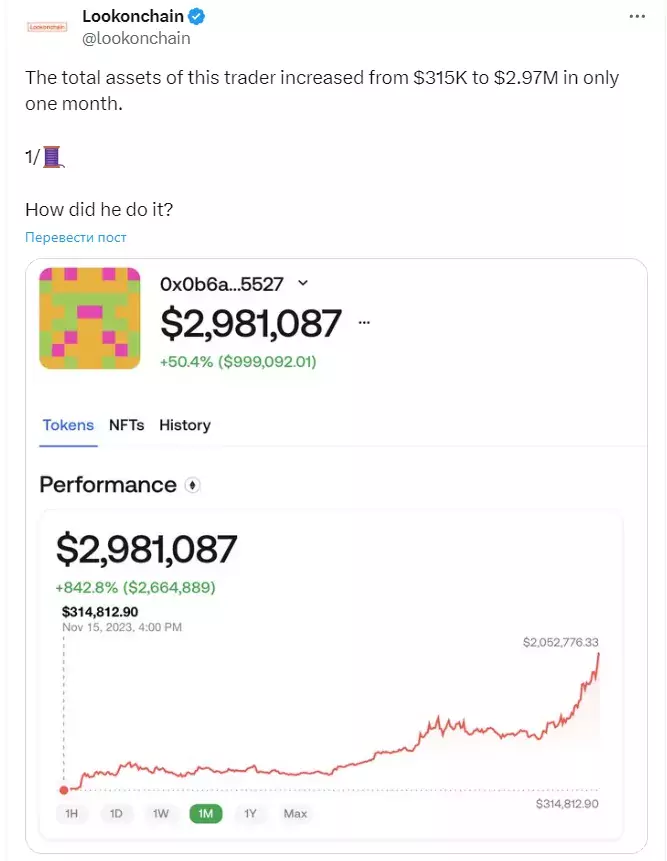Select the 1D chart range
Image resolution: width=667 pixels, height=861 pixels.
point(116,813)
